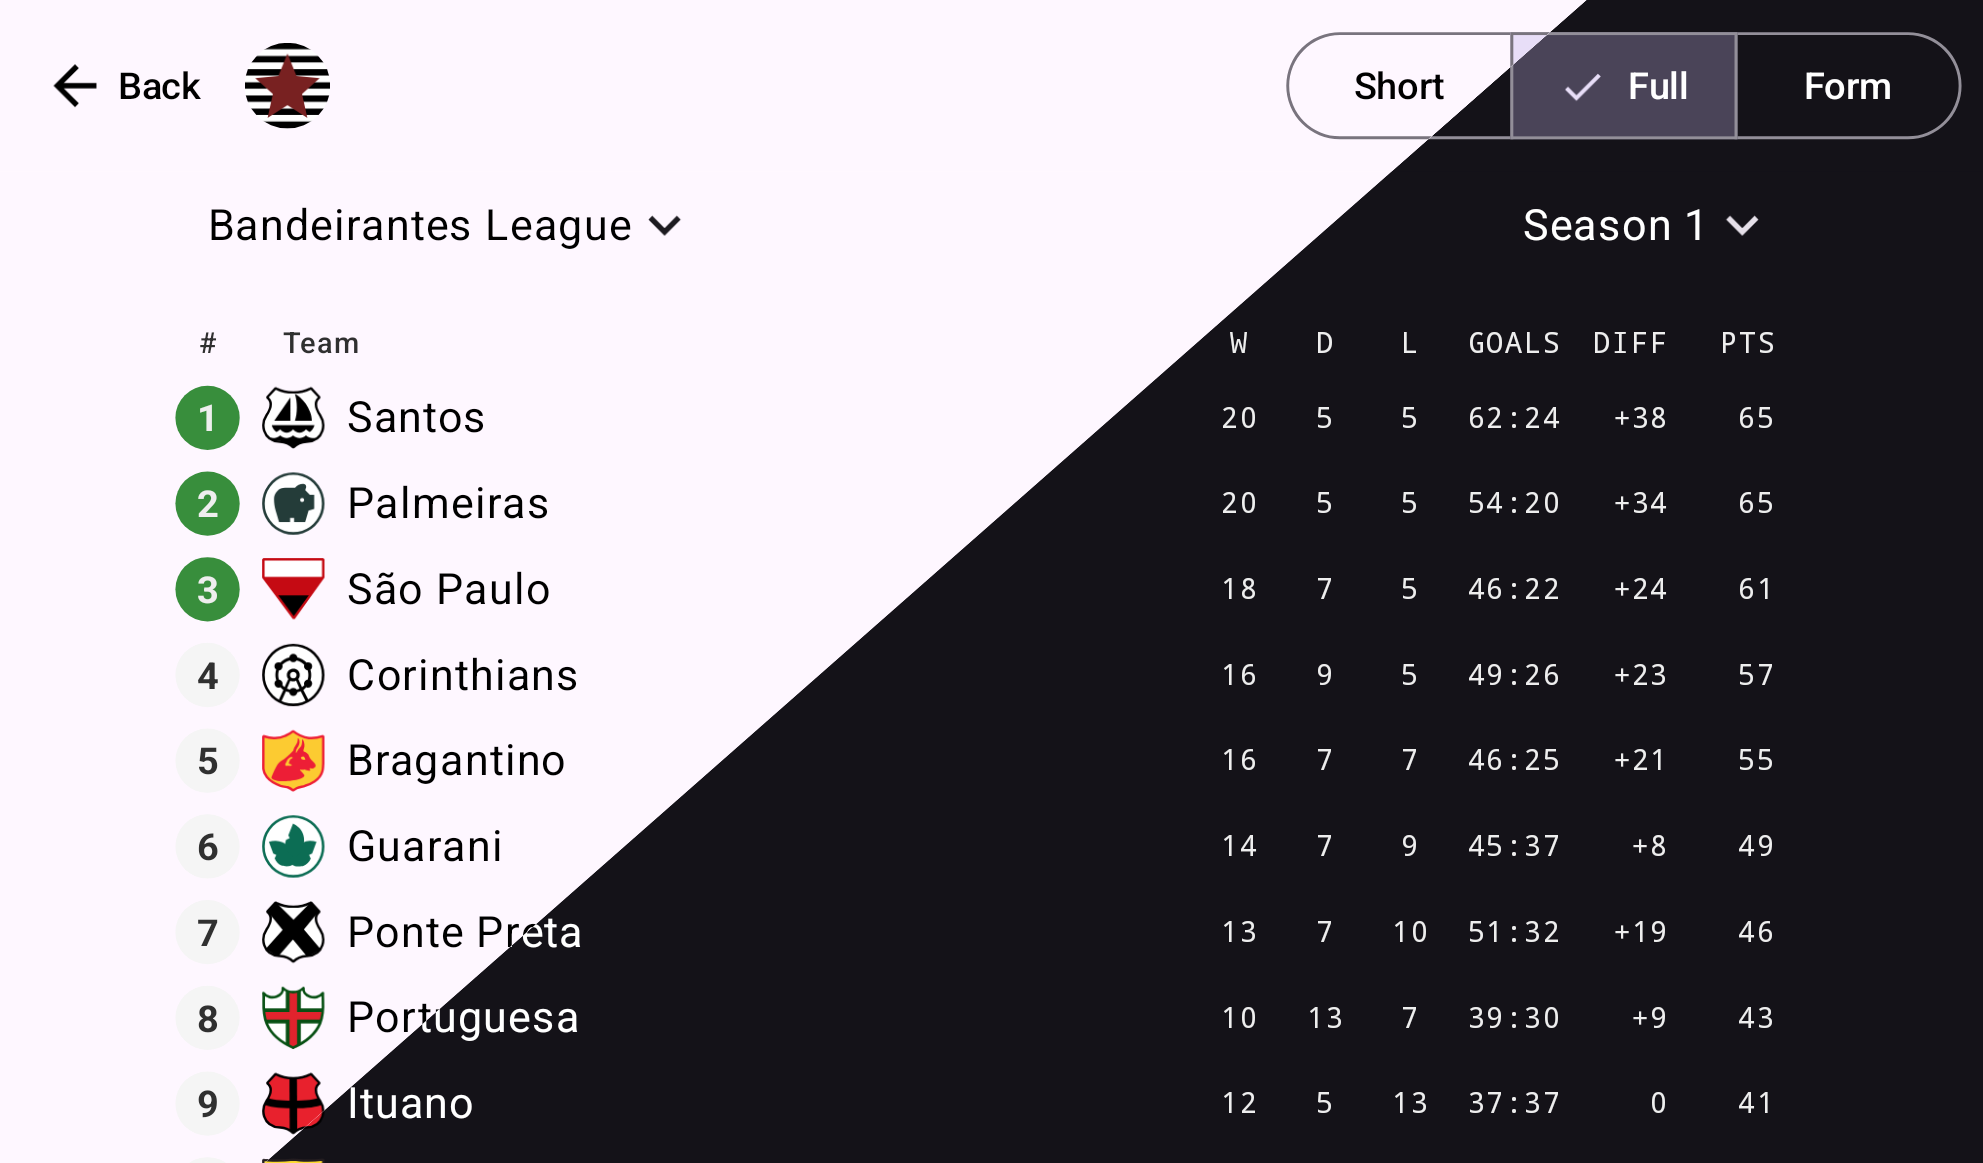This screenshot has height=1163, width=1983.
Task: Click the Corinthians wheel crest
Action: 293,675
